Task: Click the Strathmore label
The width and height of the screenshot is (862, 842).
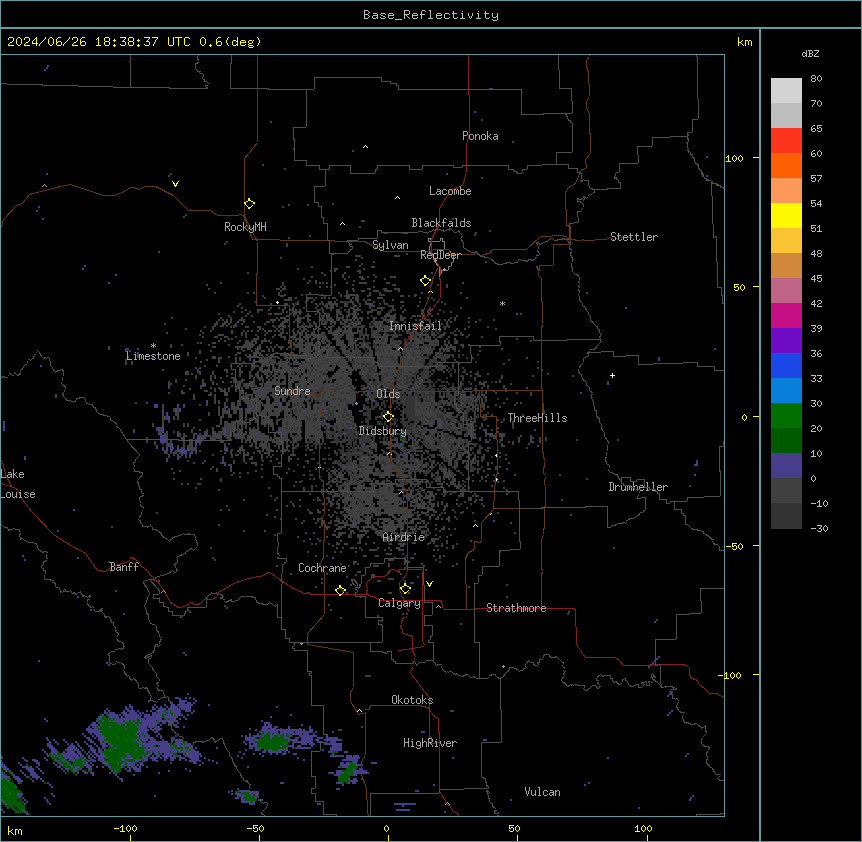Action: pyautogui.click(x=516, y=608)
